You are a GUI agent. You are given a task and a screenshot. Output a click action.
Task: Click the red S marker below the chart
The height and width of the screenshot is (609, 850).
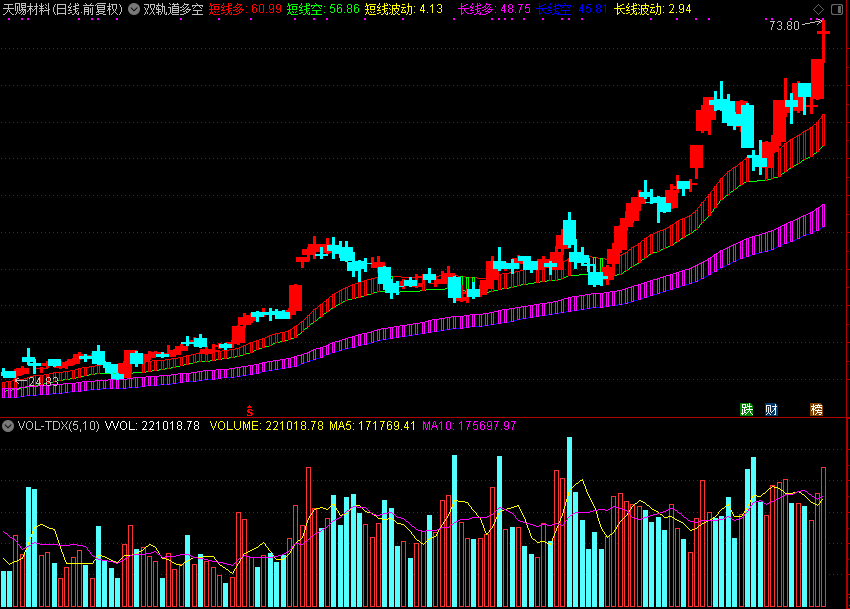(x=249, y=411)
